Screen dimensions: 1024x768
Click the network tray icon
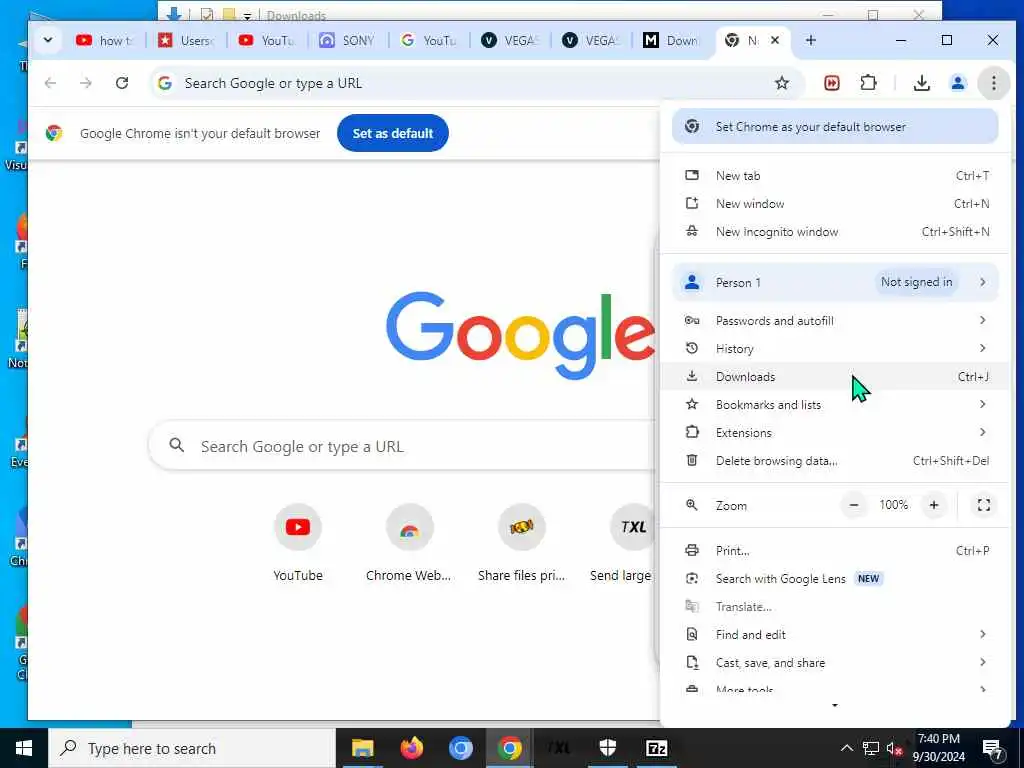(871, 748)
